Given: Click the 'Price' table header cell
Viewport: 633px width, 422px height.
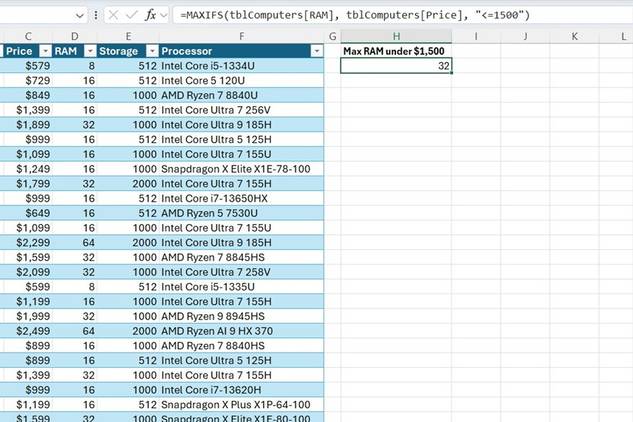Looking at the screenshot, I should pyautogui.click(x=26, y=51).
